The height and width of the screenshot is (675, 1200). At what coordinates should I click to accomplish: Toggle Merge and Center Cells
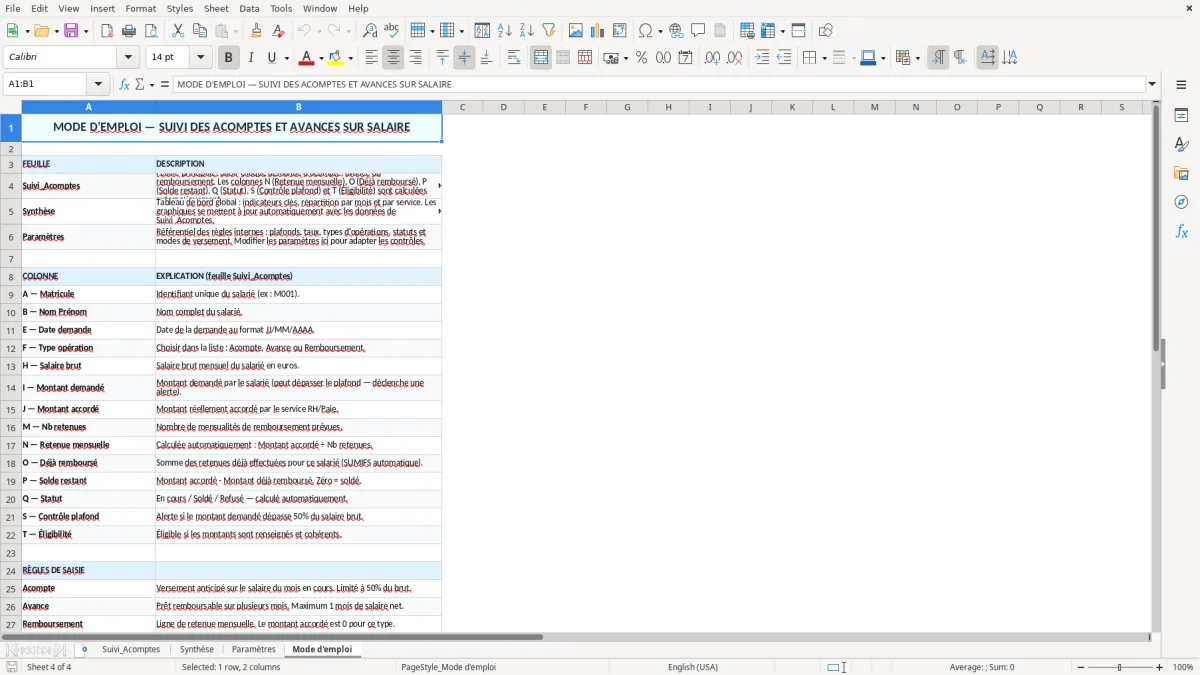click(x=541, y=58)
